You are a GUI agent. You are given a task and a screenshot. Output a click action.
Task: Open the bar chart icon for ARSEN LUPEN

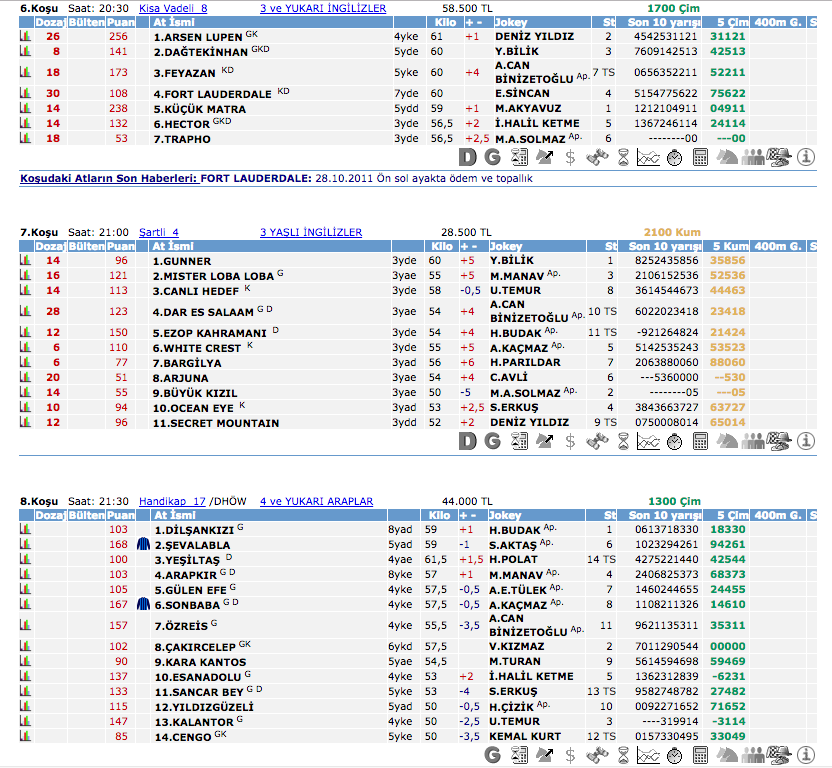26,36
